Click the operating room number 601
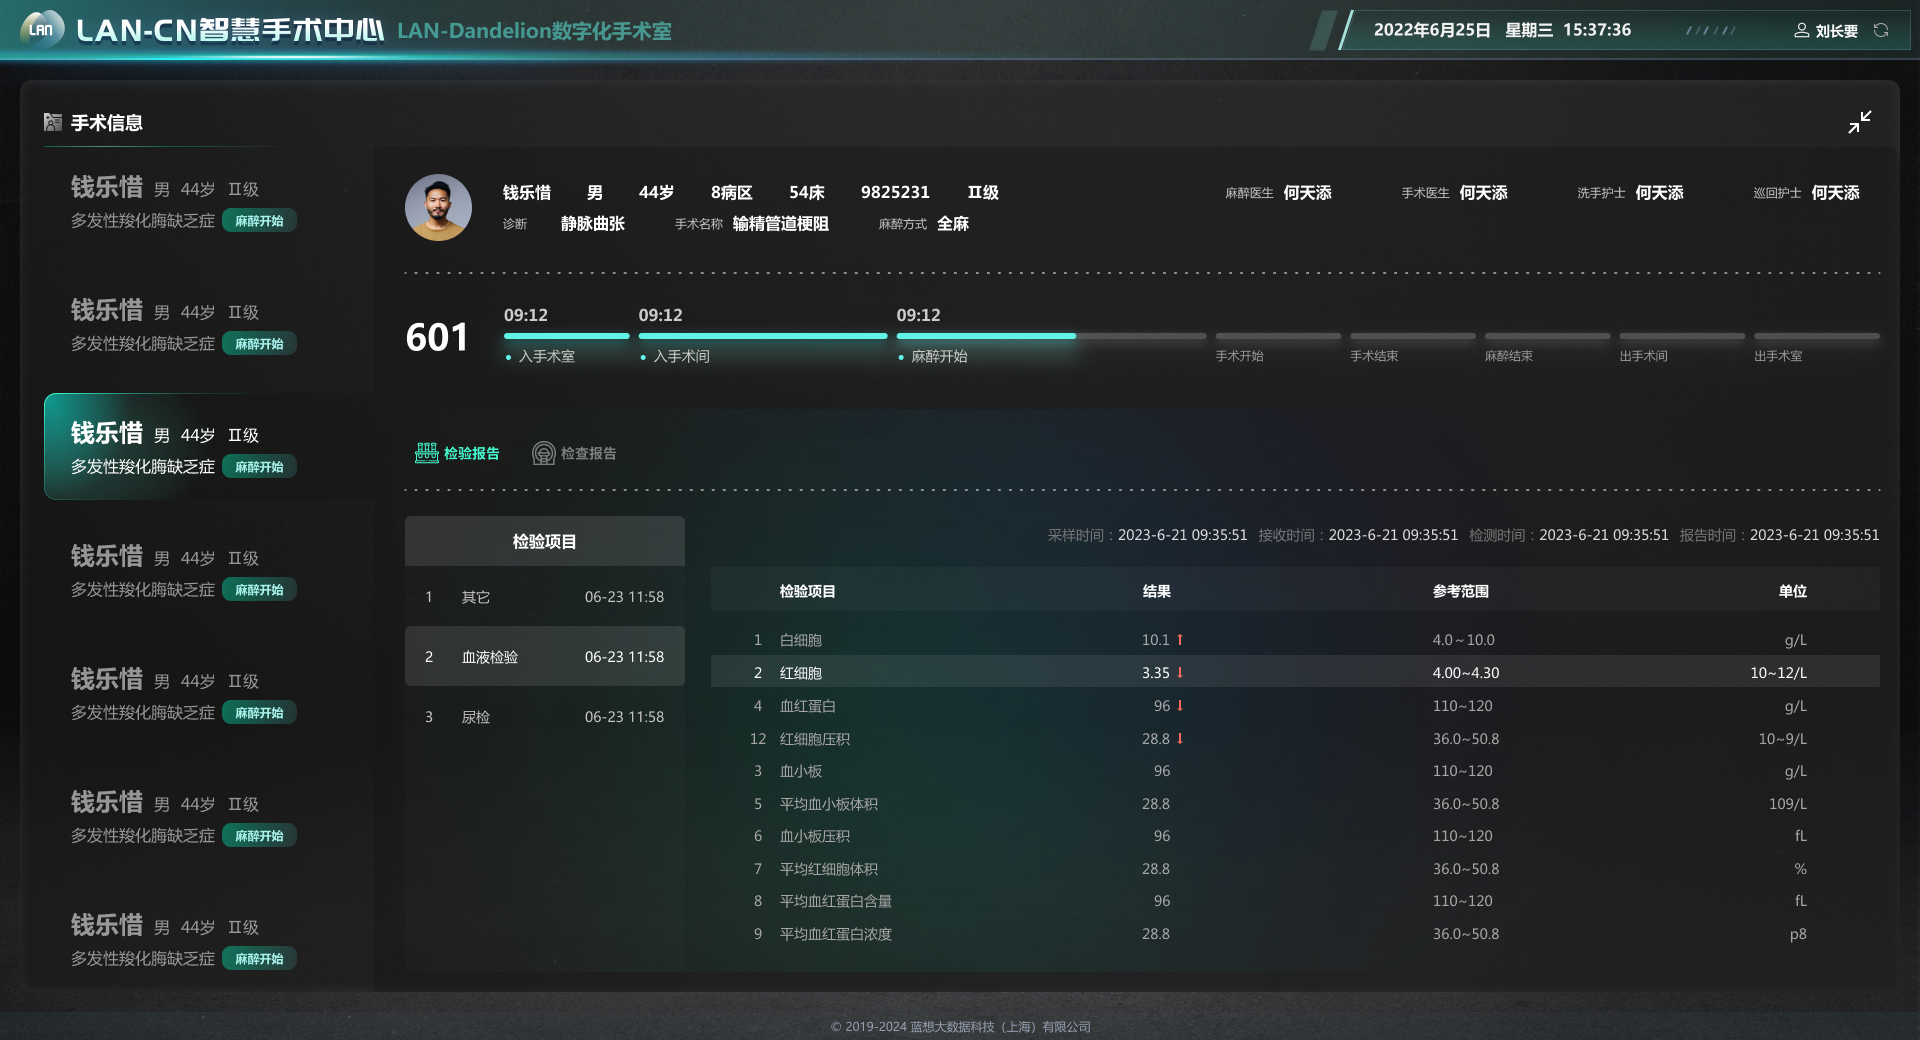The width and height of the screenshot is (1920, 1040). tap(437, 338)
